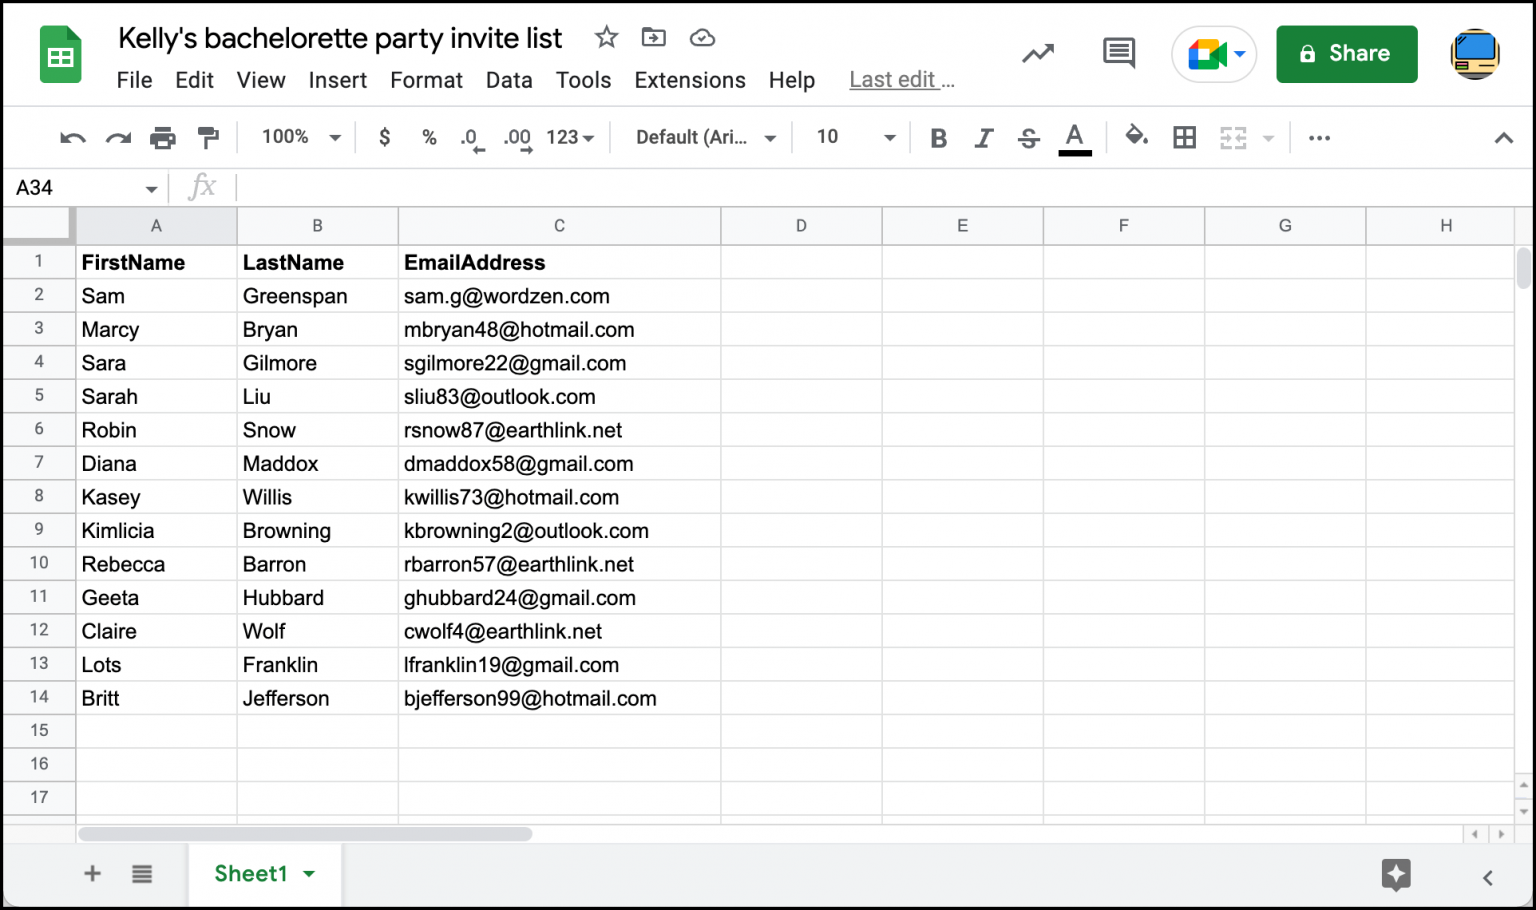The height and width of the screenshot is (910, 1536).
Task: Toggle strikethrough formatting
Action: pyautogui.click(x=1028, y=137)
